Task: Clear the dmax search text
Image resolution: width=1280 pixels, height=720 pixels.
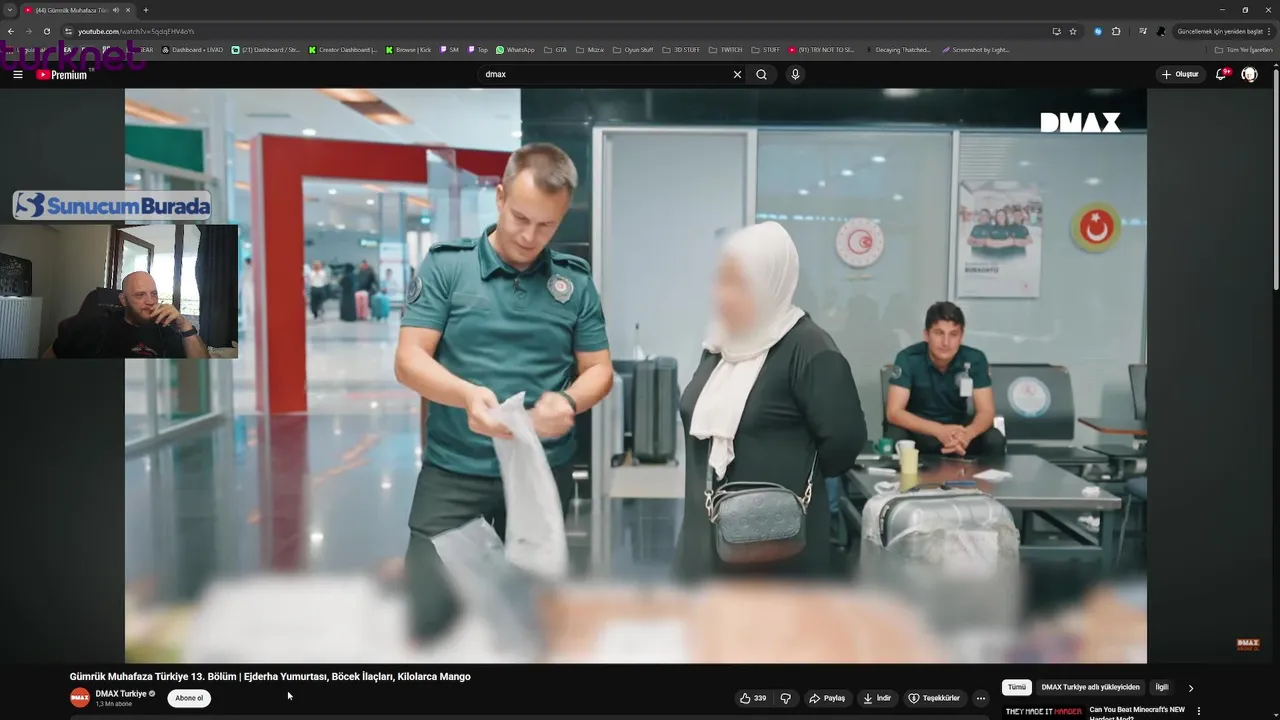Action: [x=737, y=74]
